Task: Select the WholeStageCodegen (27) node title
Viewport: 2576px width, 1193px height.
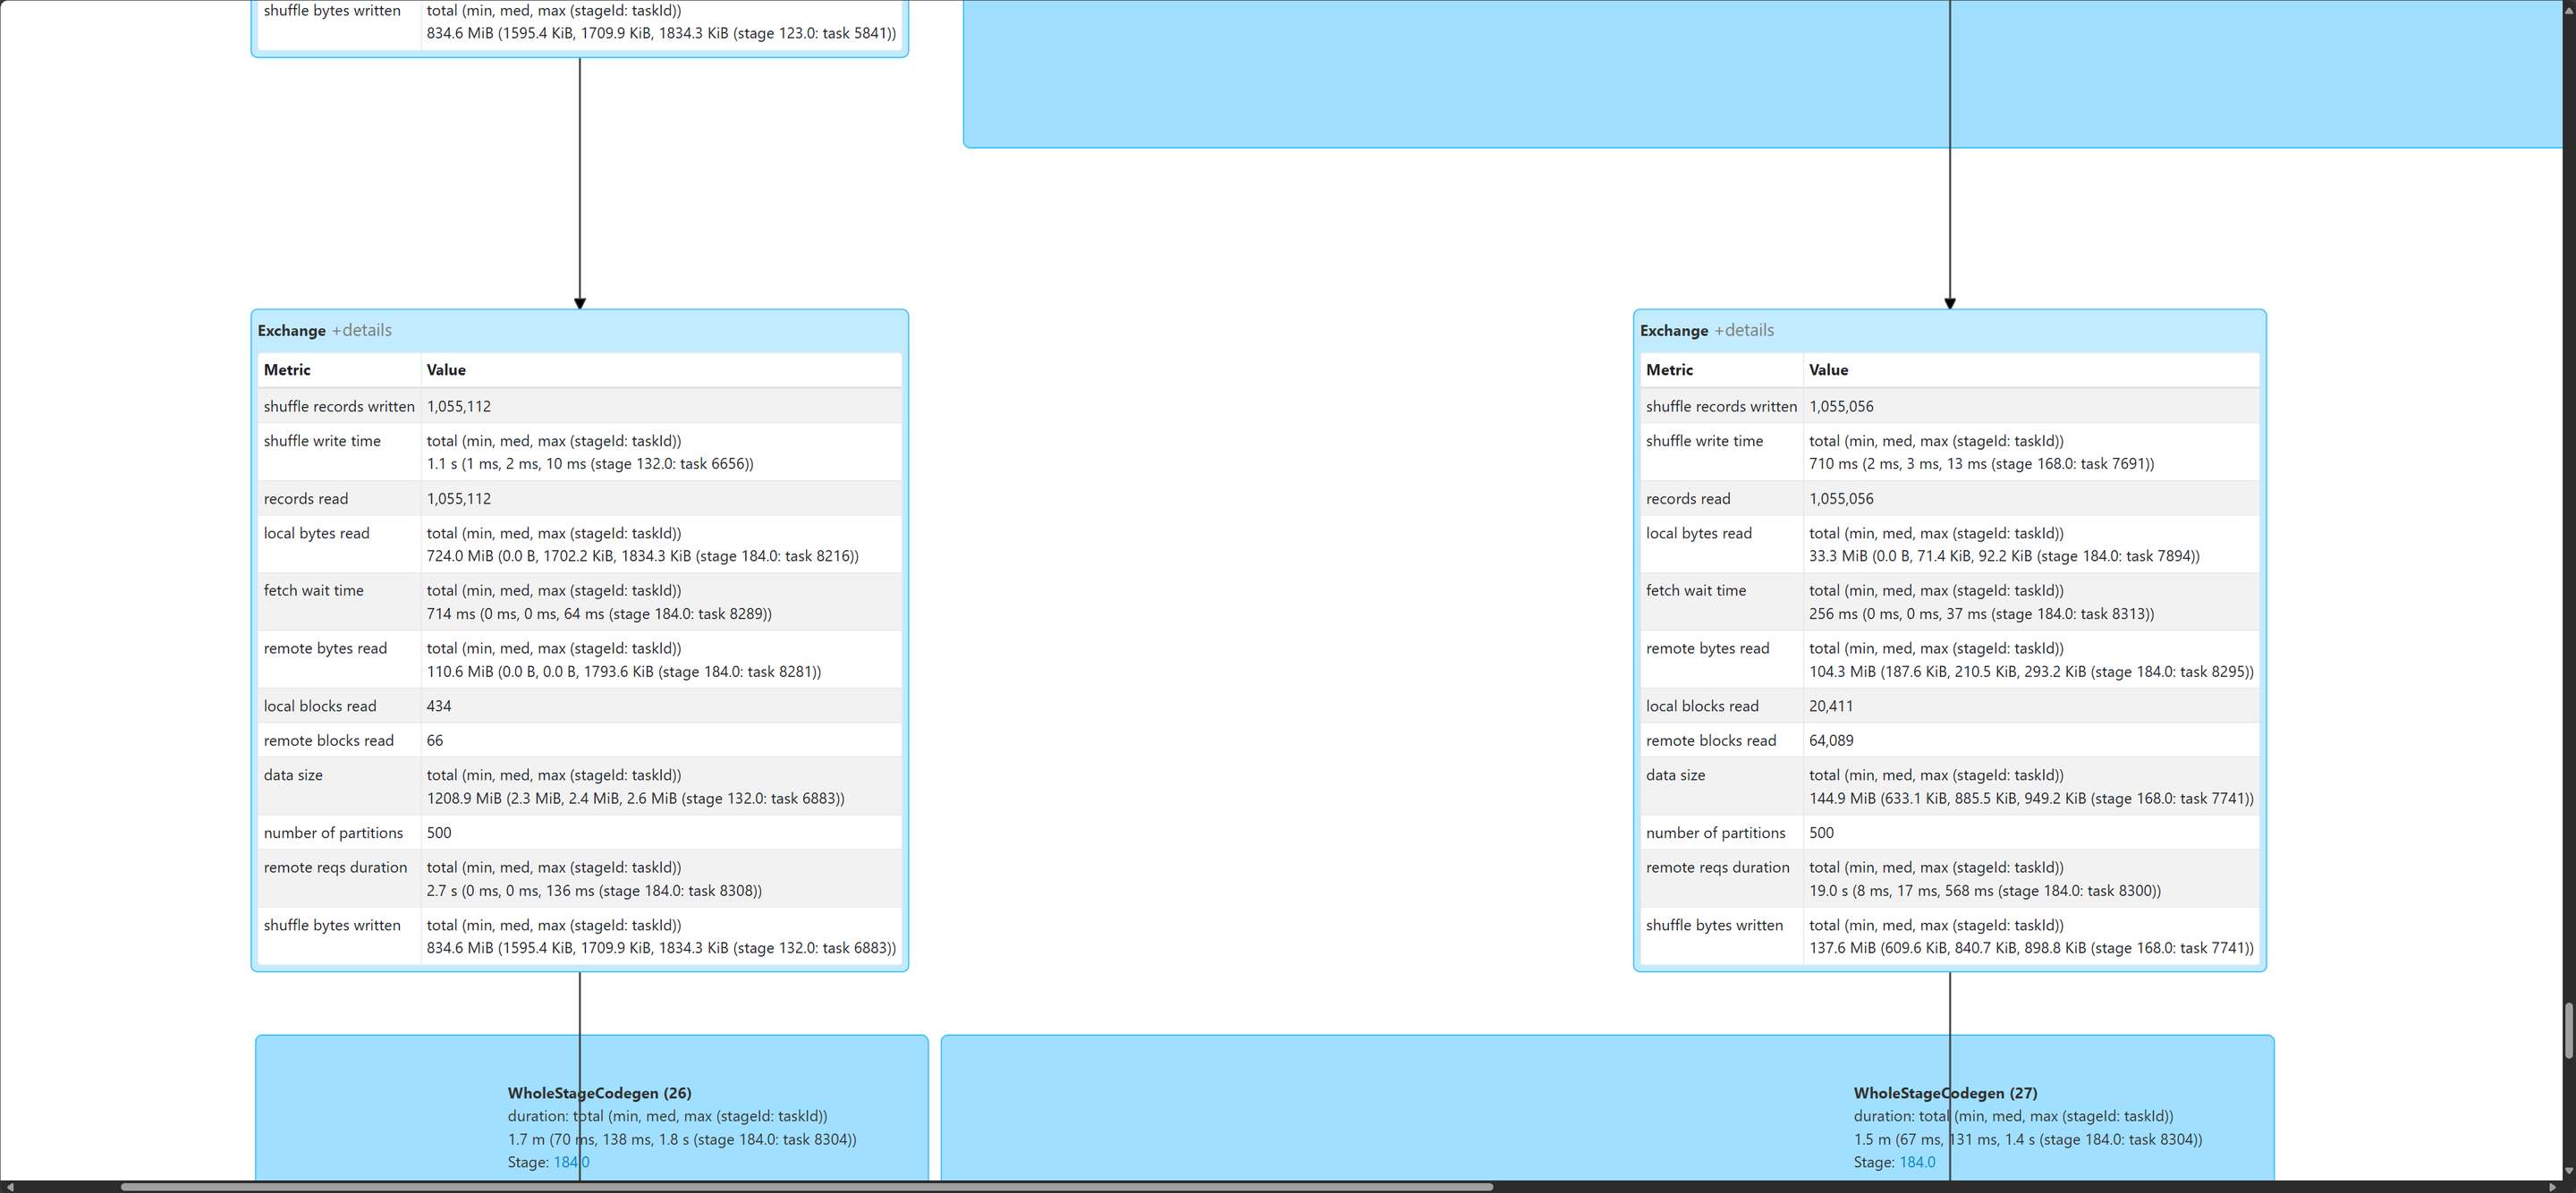Action: tap(1945, 1093)
